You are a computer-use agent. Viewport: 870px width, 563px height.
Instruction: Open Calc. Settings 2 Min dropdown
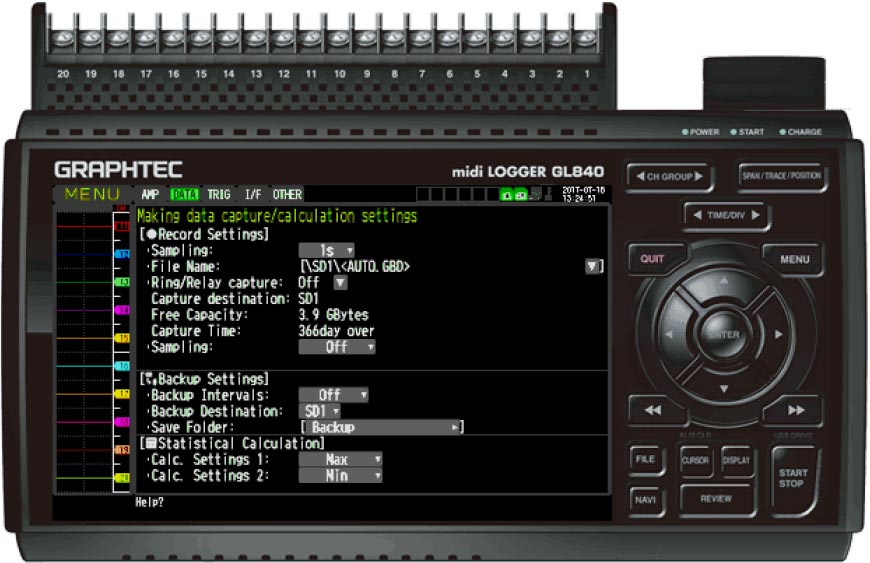[x=340, y=475]
